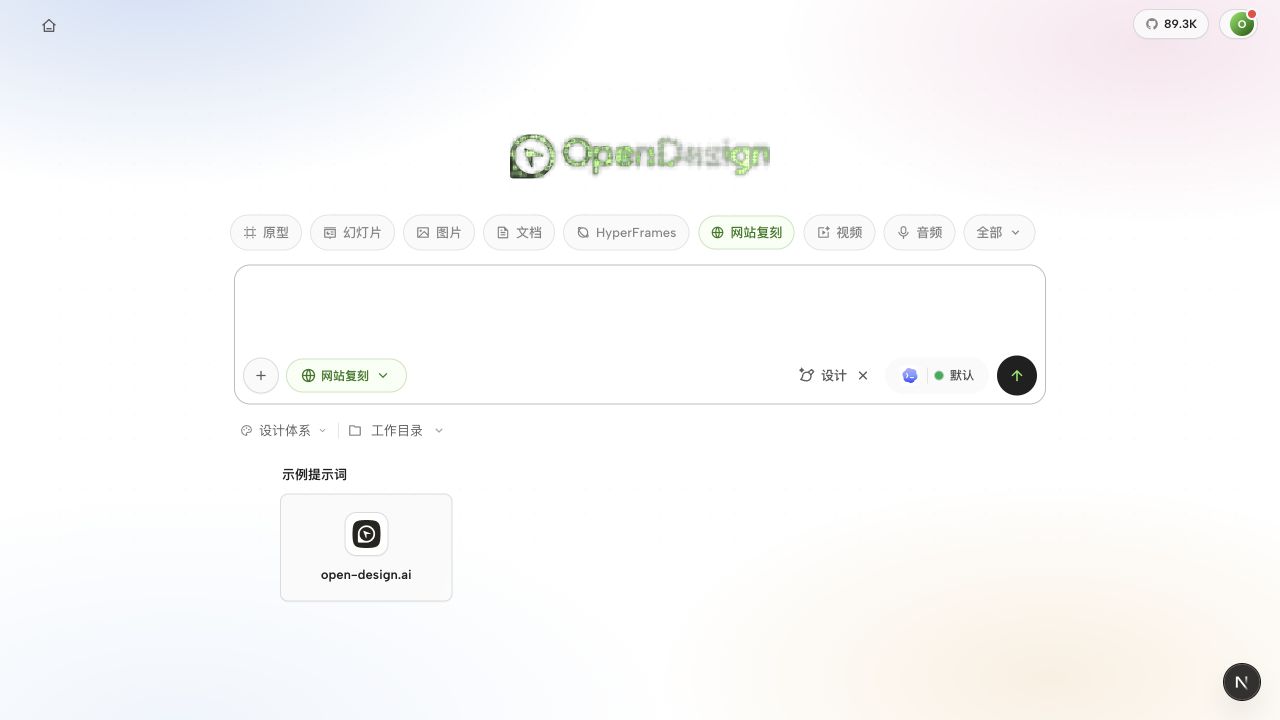Viewport: 1280px width, 720px height.
Task: Open the user avatar menu
Action: [1241, 24]
